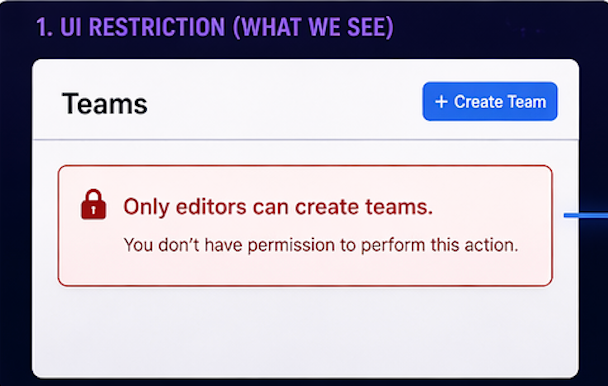Click the purple UI RESTRICTION section title
Screen dimensions: 608x386
[215, 27]
